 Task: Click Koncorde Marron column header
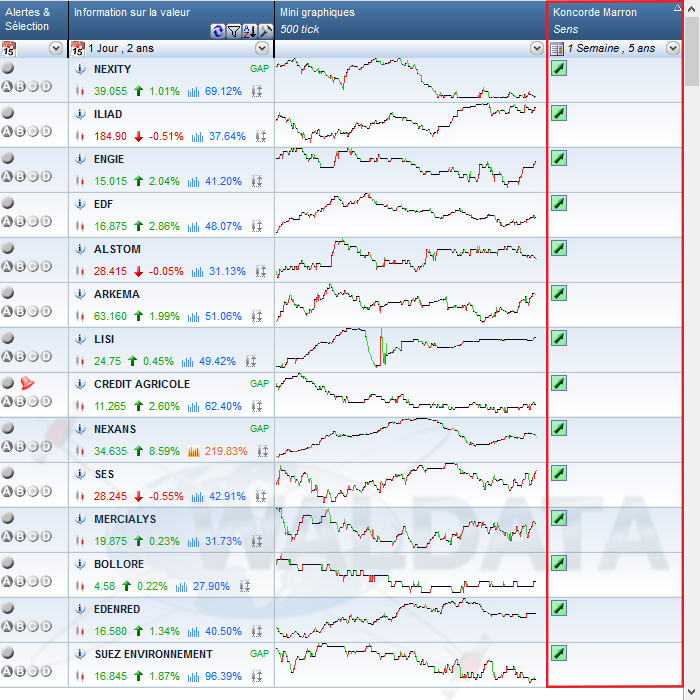[x=615, y=20]
